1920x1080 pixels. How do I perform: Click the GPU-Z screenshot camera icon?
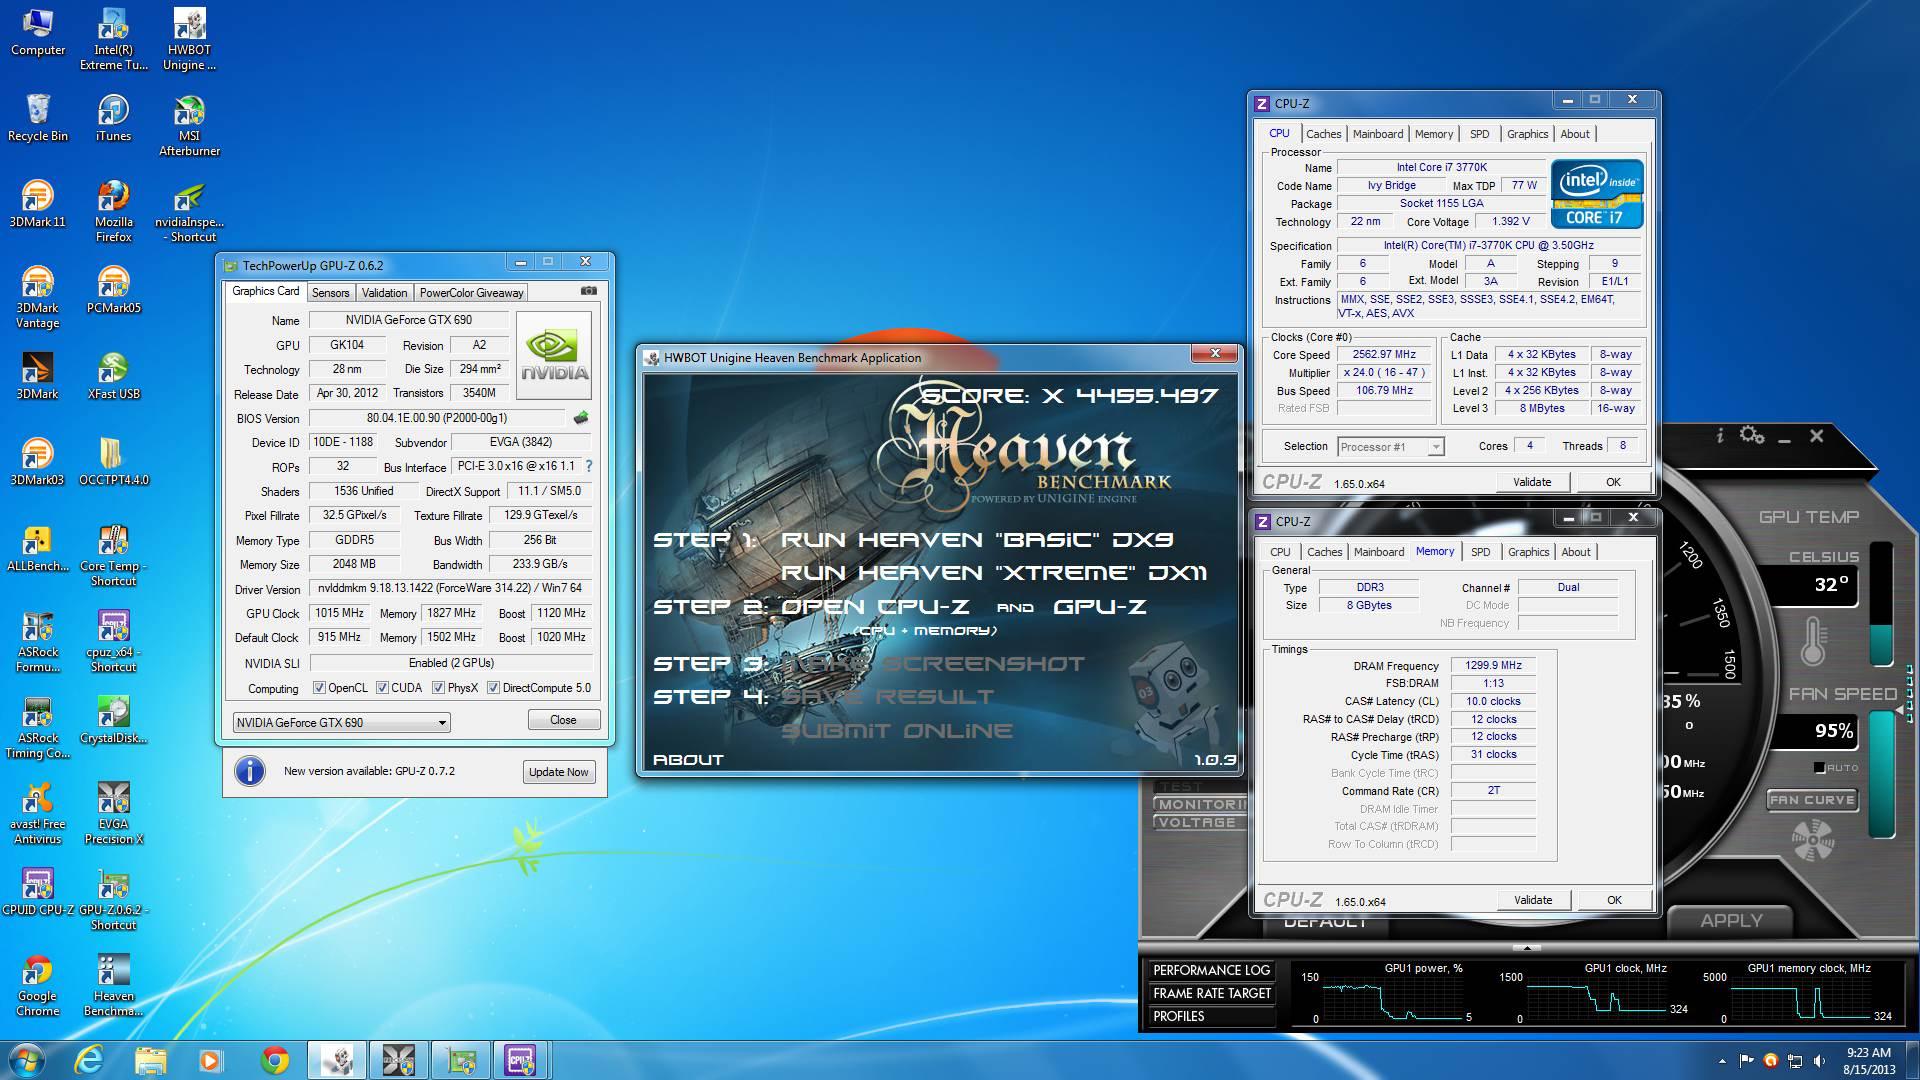tap(589, 291)
